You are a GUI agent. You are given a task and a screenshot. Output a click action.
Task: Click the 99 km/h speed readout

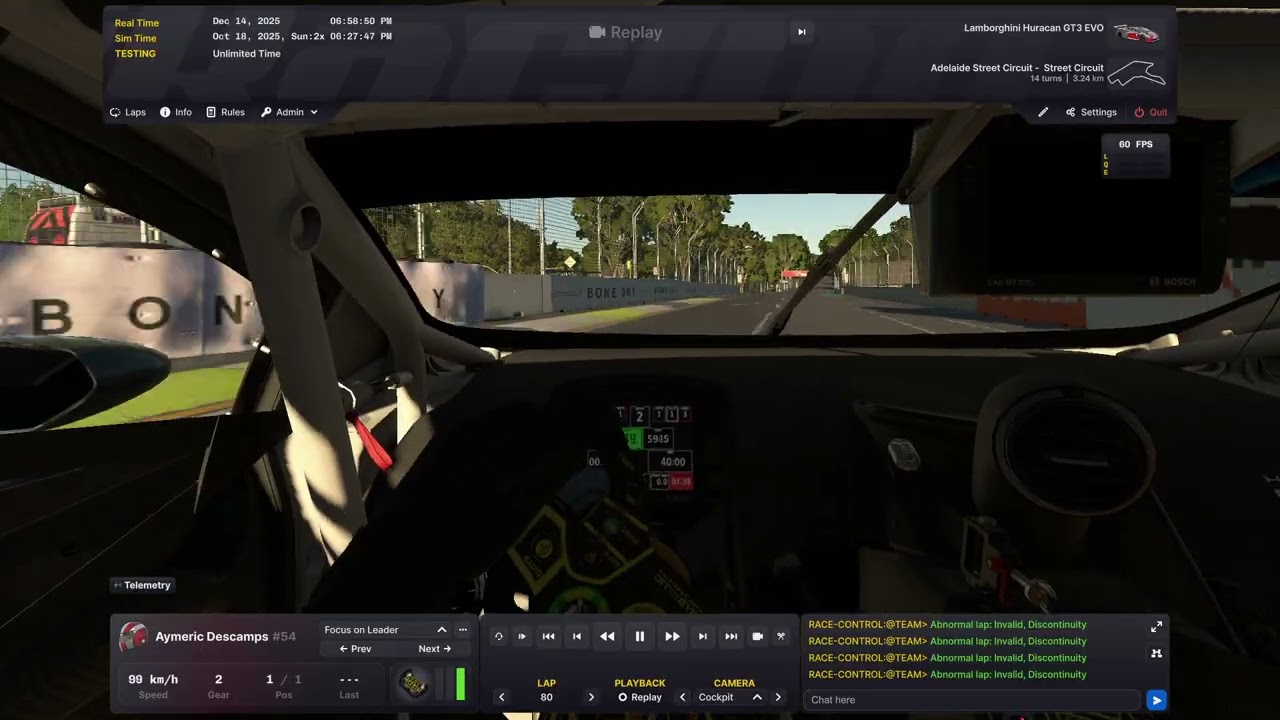click(153, 679)
